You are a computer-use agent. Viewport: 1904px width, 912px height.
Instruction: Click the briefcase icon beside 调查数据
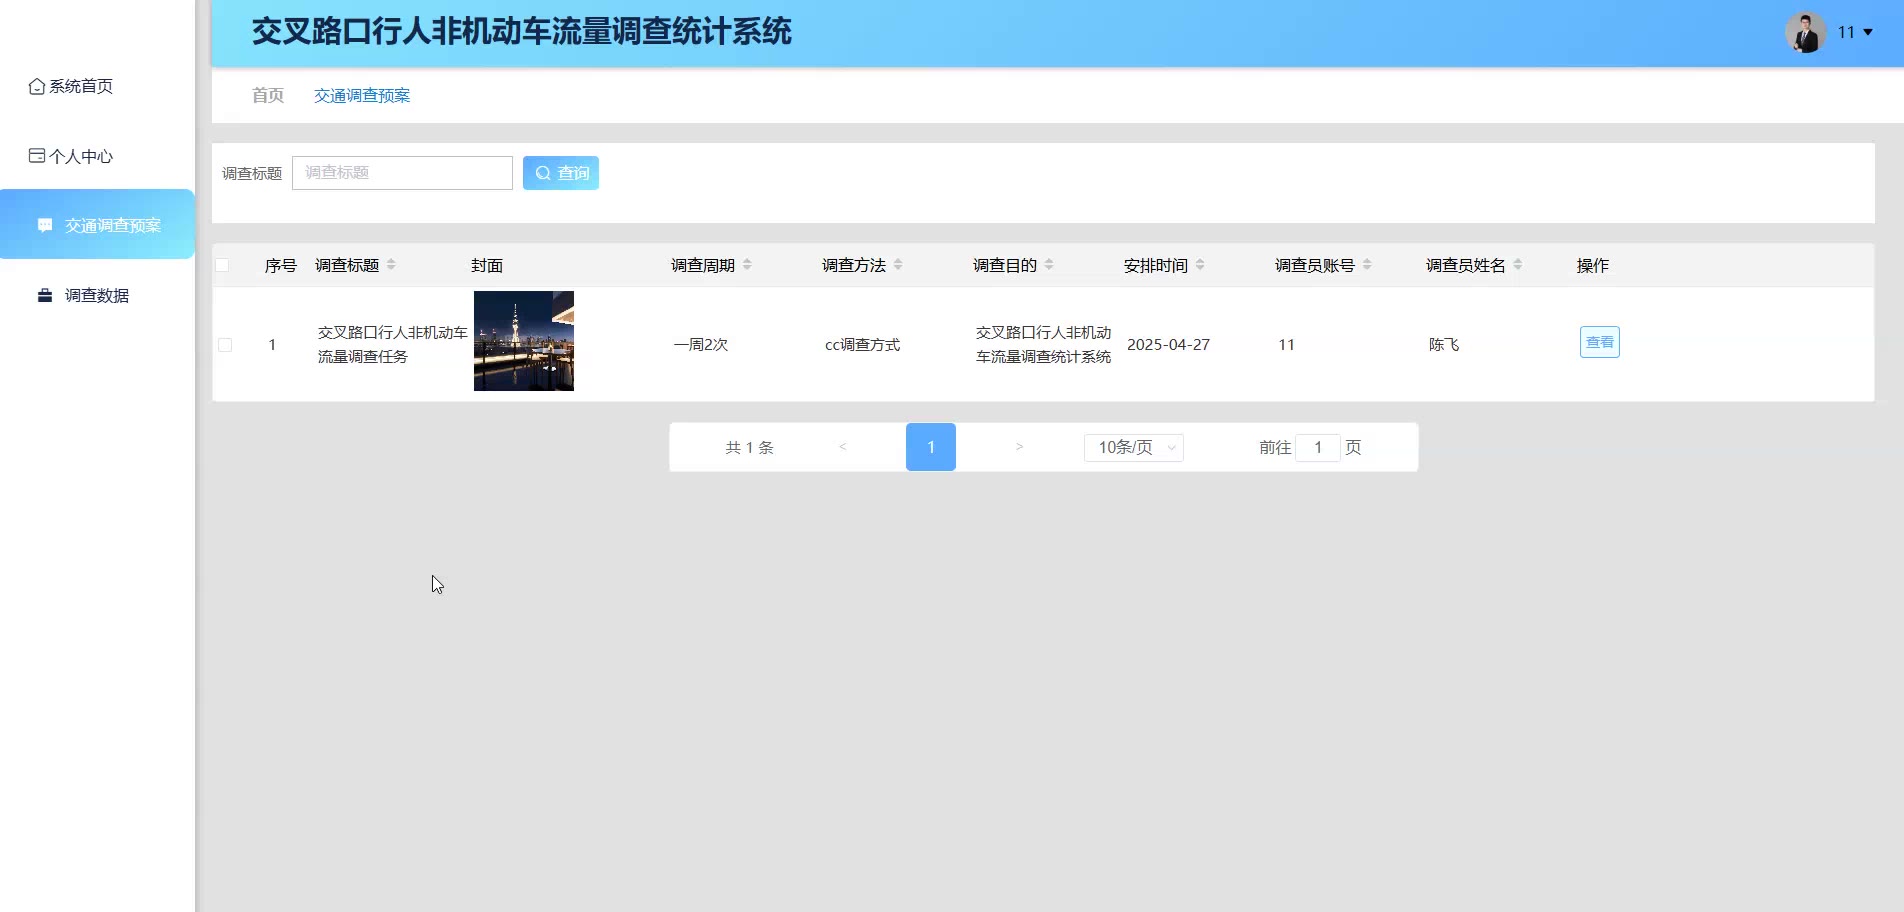tap(45, 295)
